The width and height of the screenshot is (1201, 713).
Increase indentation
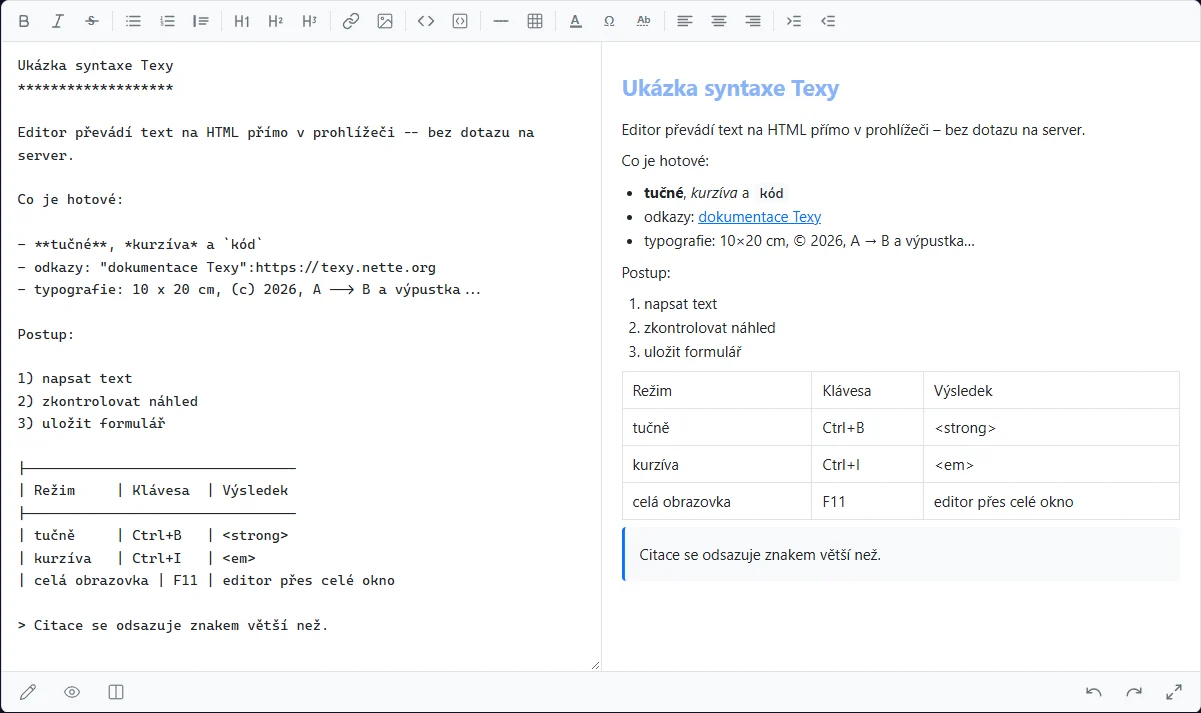tap(794, 21)
